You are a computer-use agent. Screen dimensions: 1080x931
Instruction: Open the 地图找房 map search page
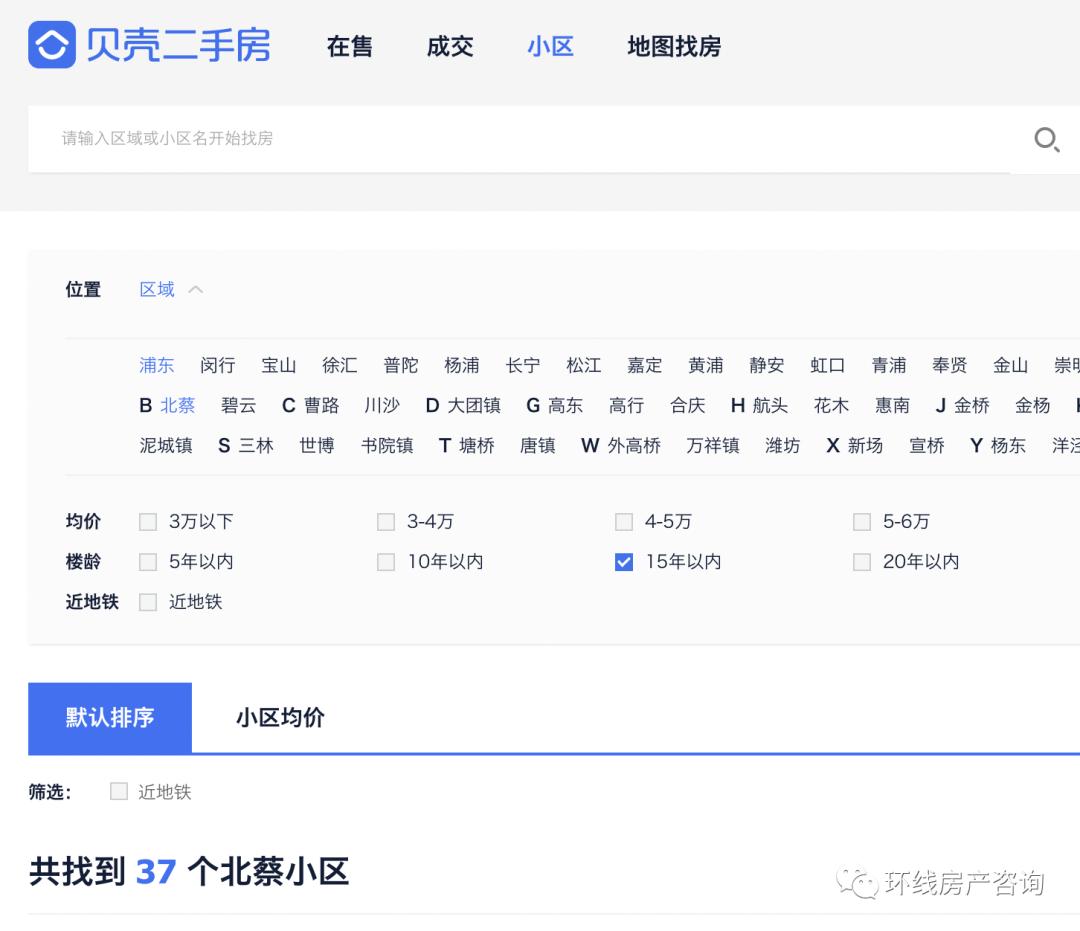673,46
